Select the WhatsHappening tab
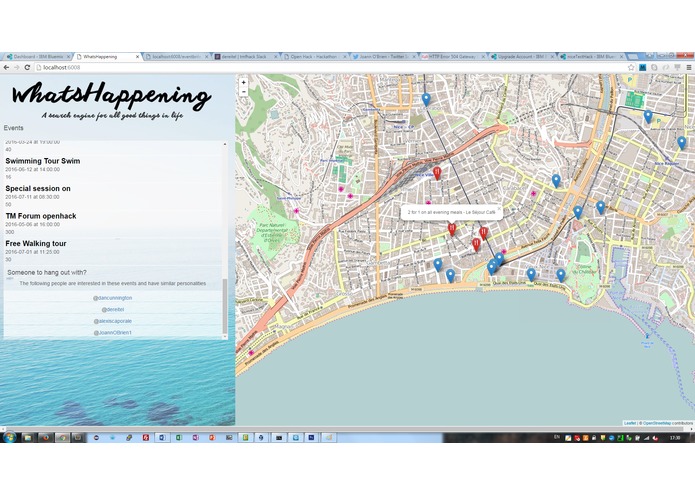 pyautogui.click(x=106, y=57)
